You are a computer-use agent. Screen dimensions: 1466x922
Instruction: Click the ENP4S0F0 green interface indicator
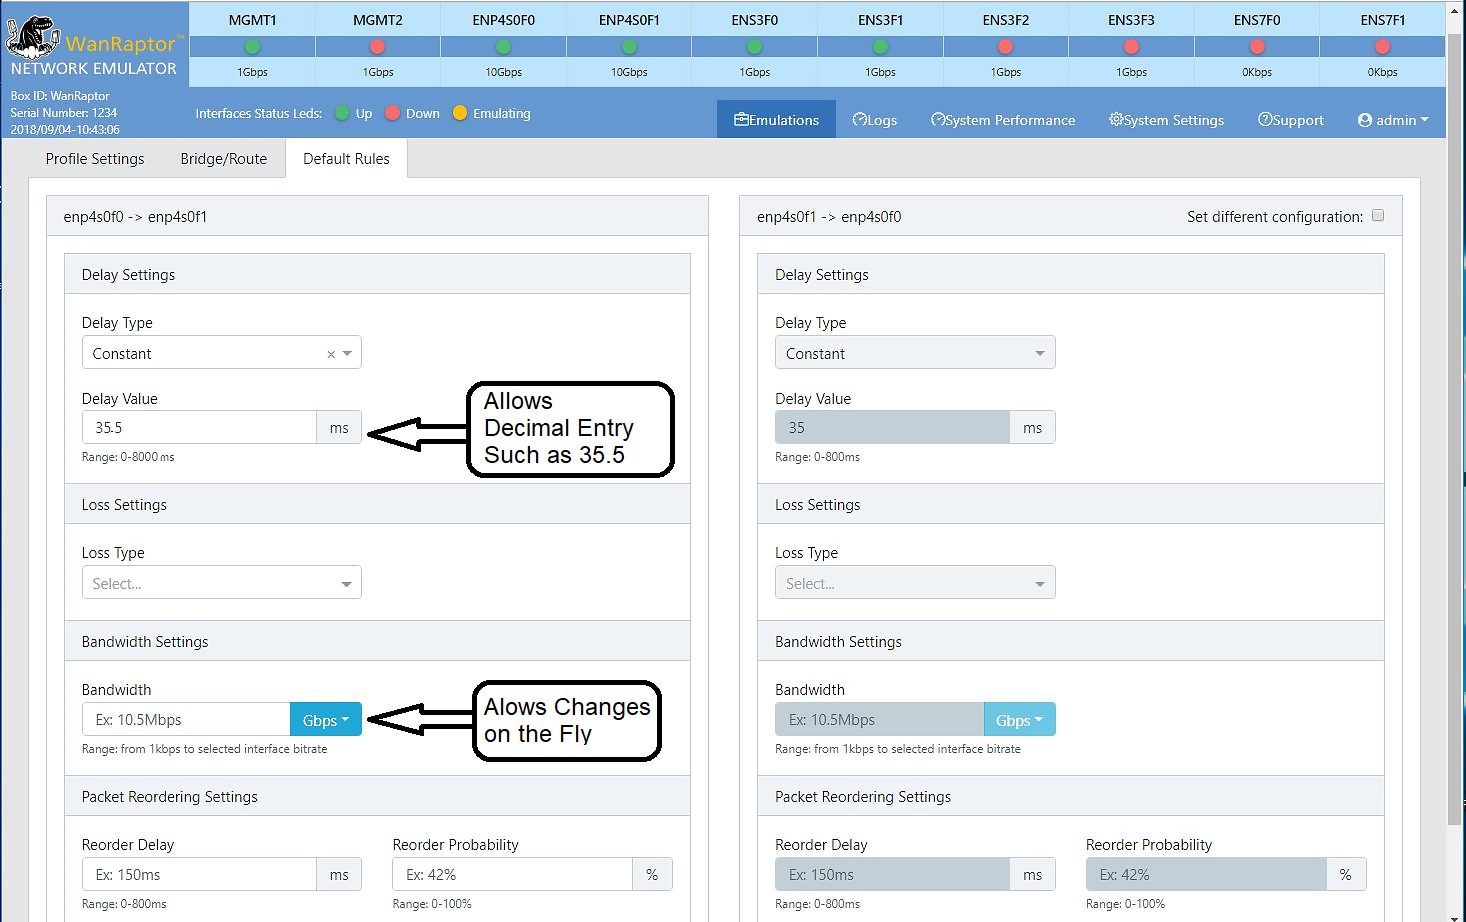point(502,45)
